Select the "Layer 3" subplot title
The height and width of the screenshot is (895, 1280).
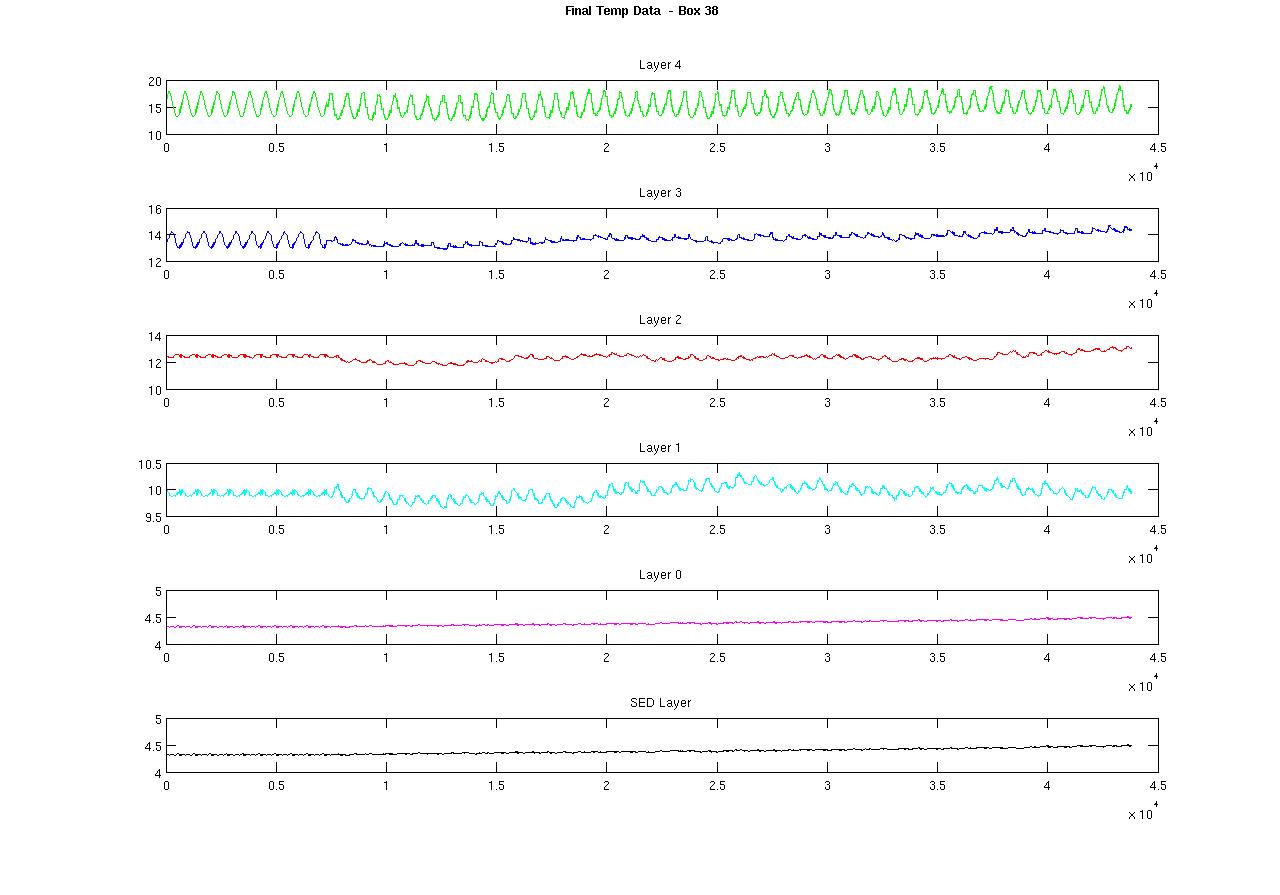(x=660, y=193)
